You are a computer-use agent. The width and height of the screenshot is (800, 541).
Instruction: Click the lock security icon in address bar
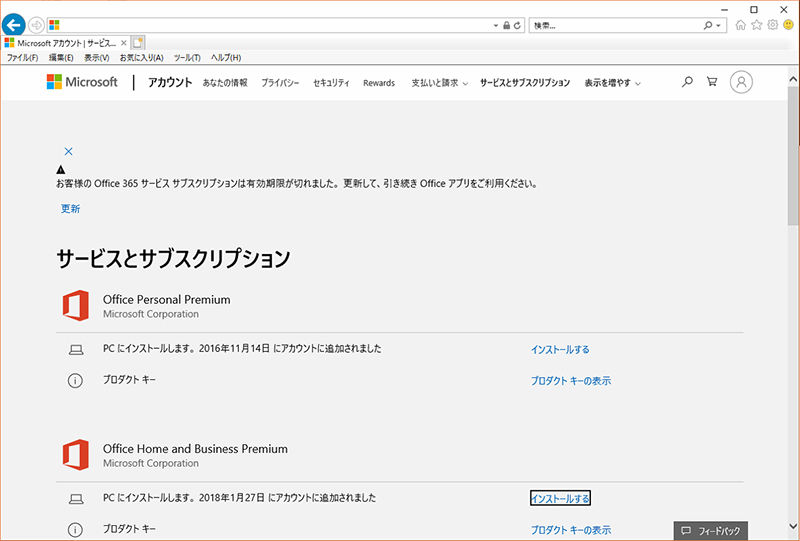point(507,26)
